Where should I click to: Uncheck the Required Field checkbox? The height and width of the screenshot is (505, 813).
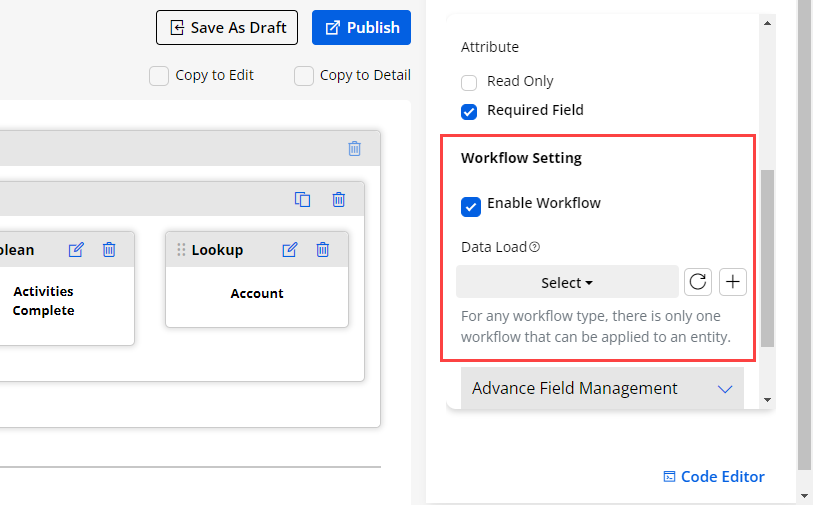(469, 111)
